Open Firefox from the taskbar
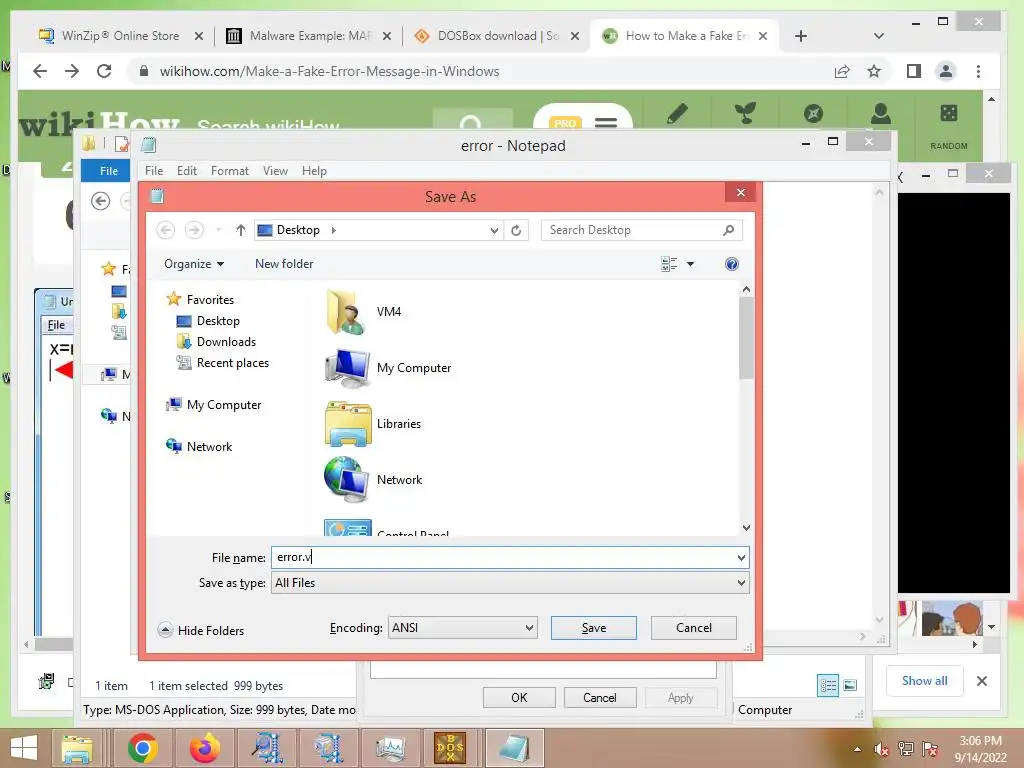1024x768 pixels. point(204,748)
